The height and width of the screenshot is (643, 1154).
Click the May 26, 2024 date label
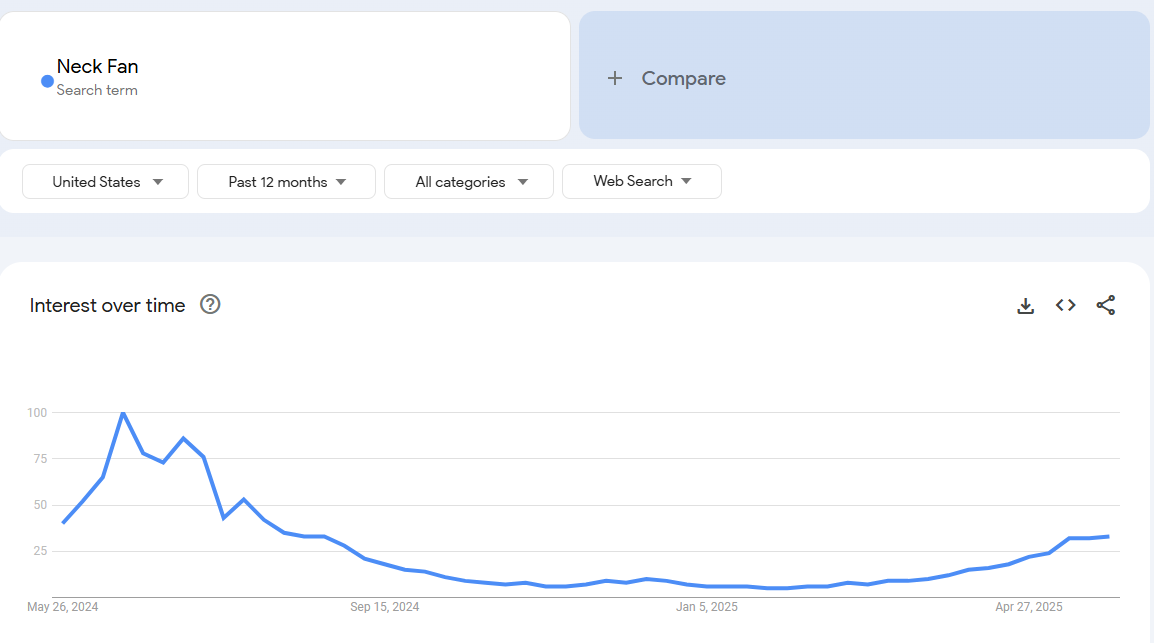62,607
